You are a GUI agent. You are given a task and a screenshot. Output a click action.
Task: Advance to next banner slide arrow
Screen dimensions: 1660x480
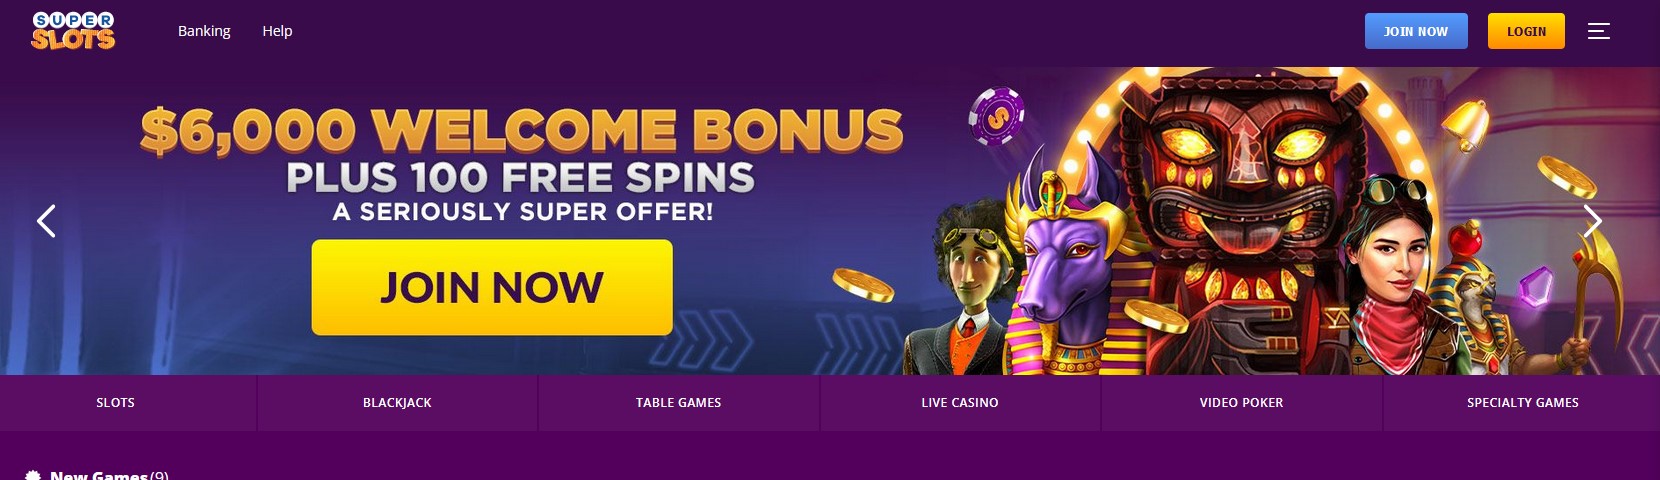pyautogui.click(x=1593, y=221)
